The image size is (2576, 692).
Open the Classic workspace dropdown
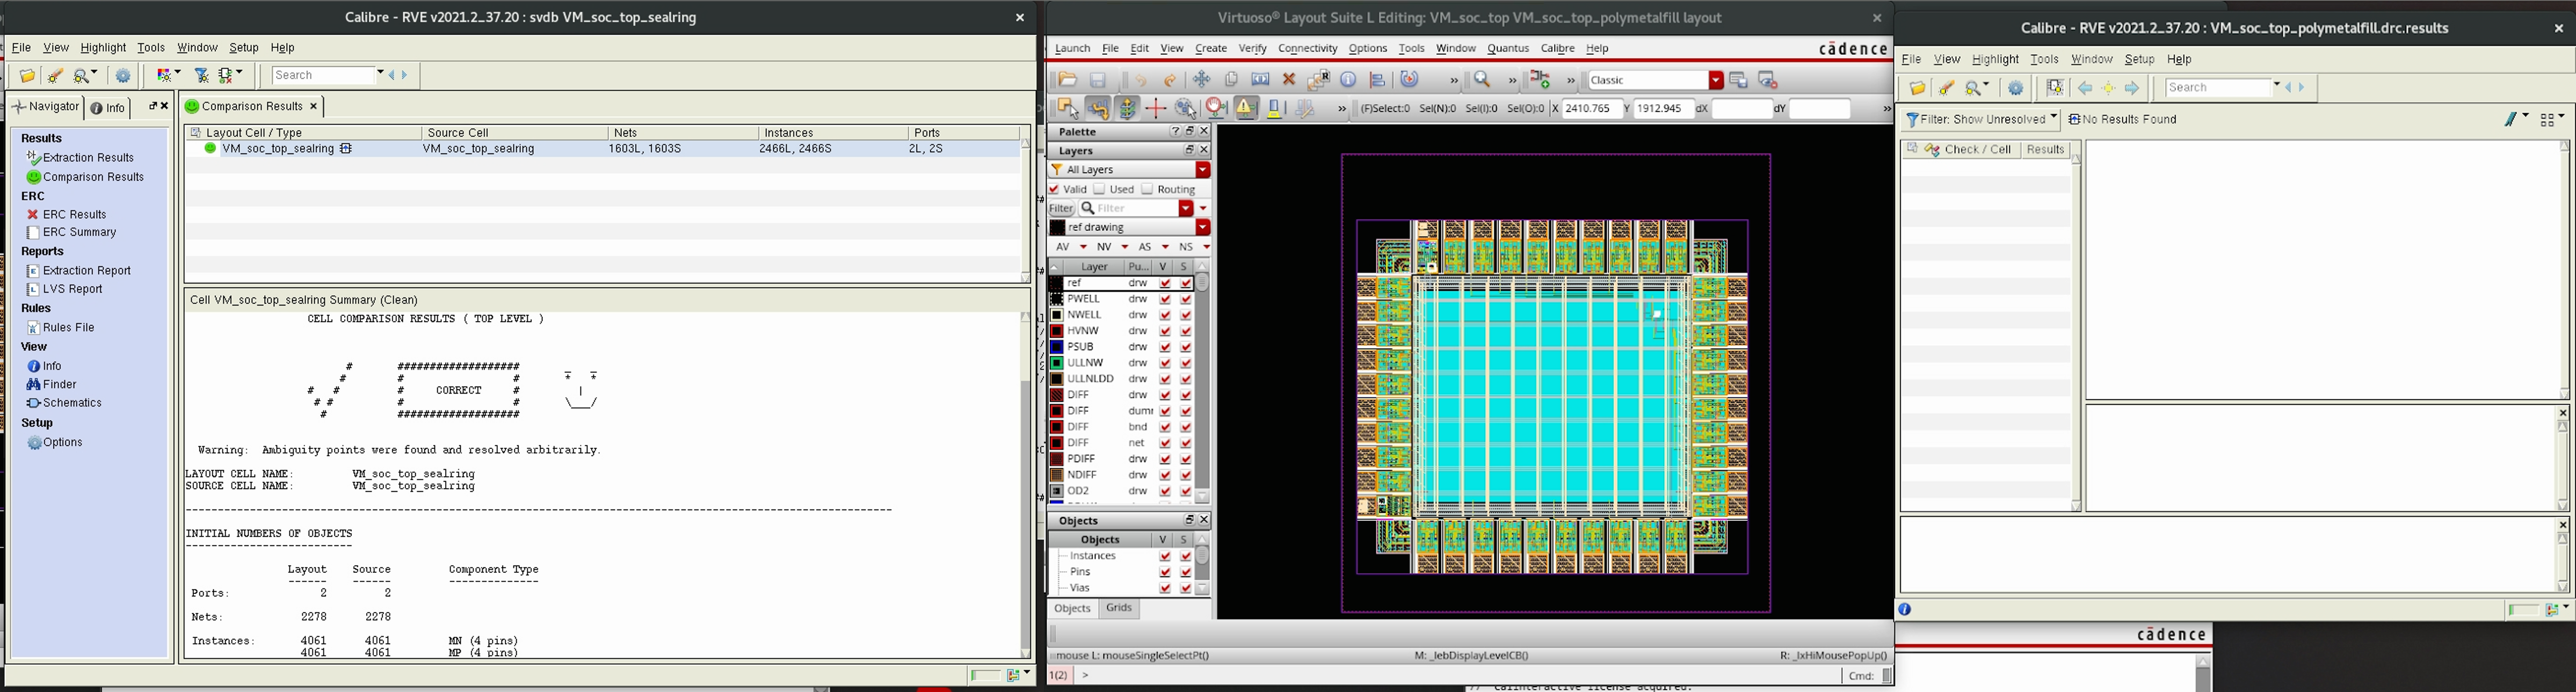pos(1716,80)
